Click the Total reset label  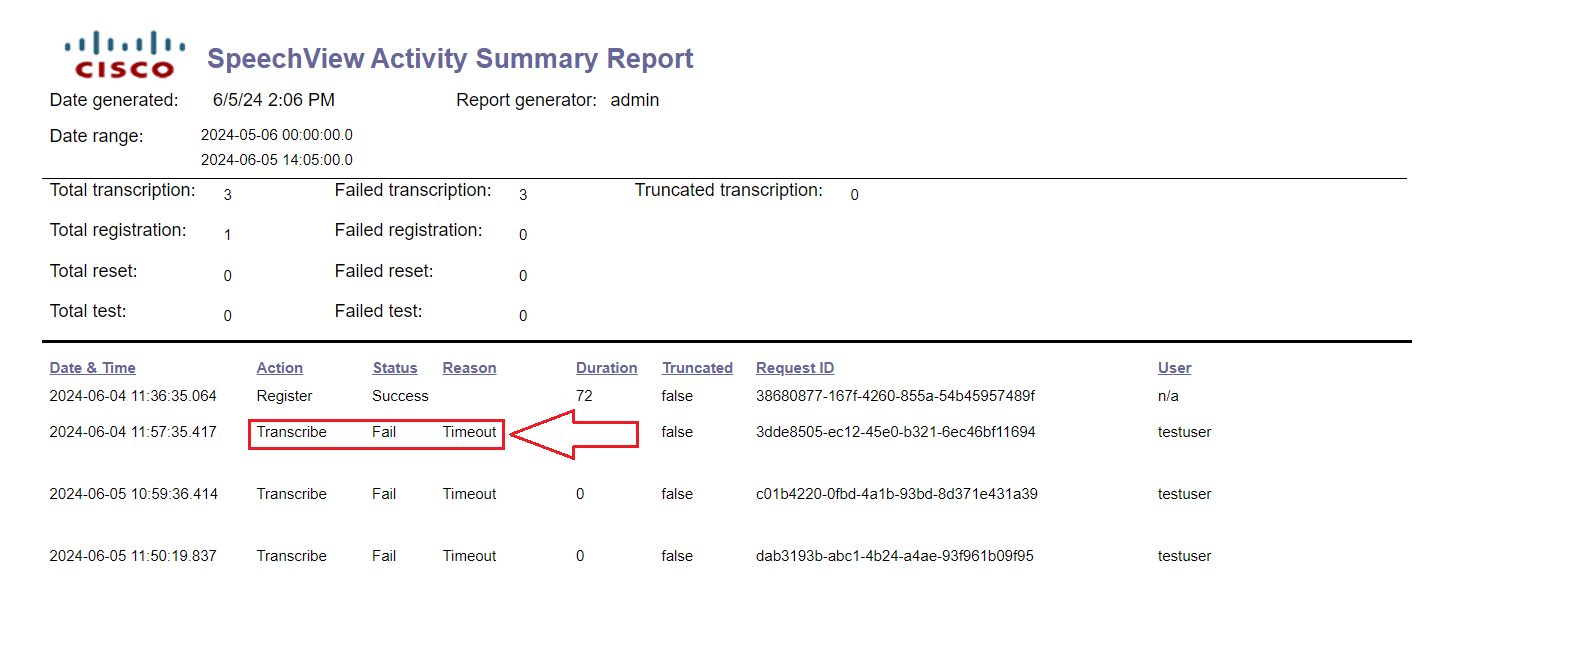[x=94, y=271]
